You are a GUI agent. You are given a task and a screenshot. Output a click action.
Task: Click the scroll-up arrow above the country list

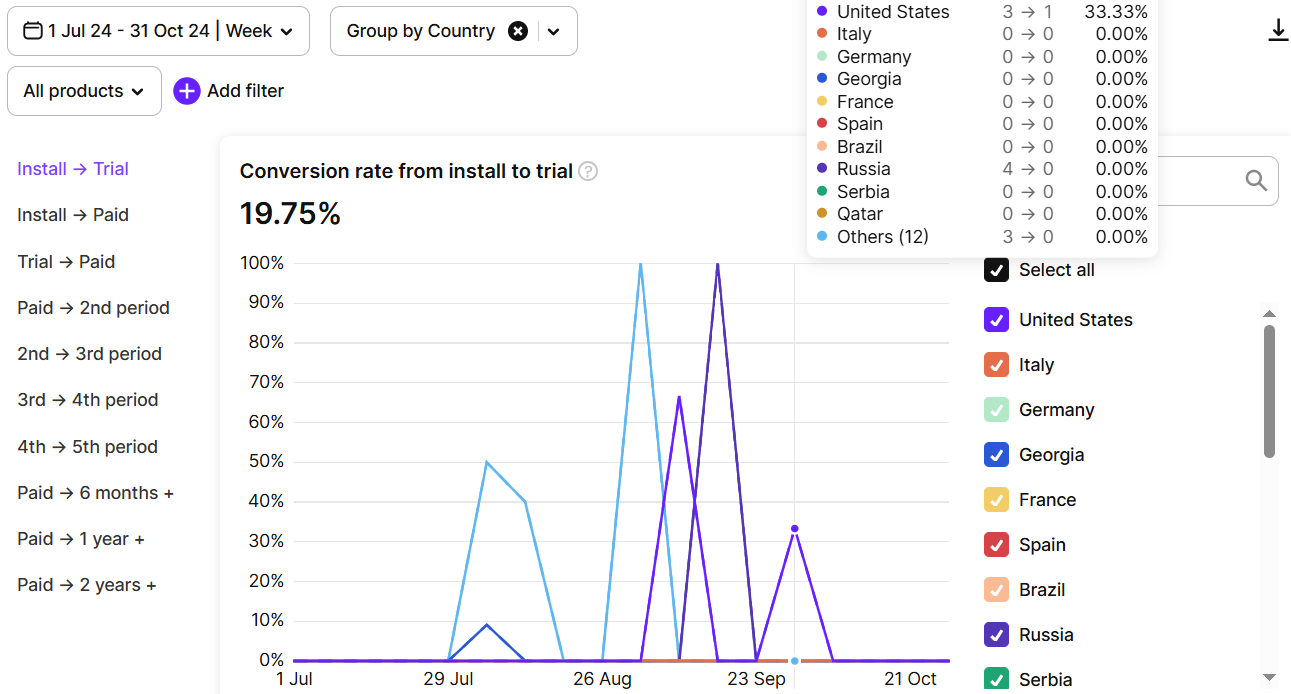[1270, 313]
